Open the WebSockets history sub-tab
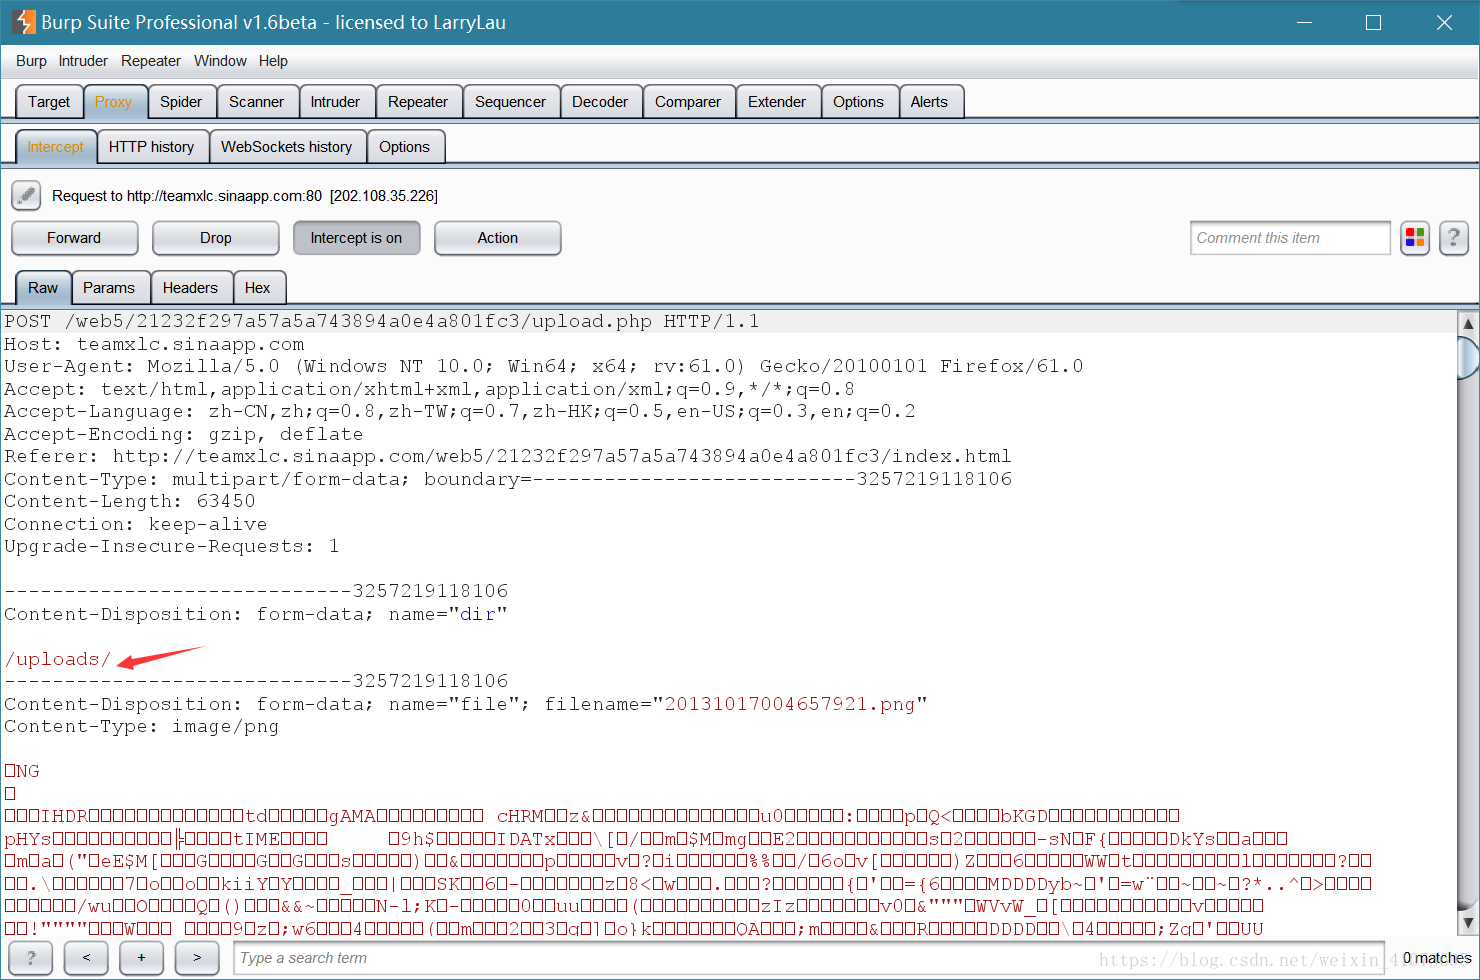1480x980 pixels. (287, 147)
